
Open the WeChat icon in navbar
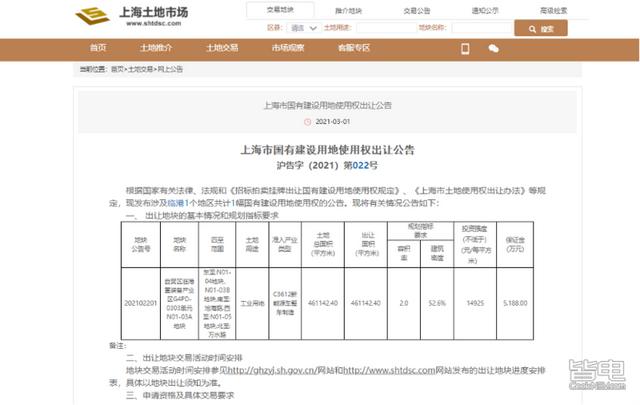pos(493,49)
